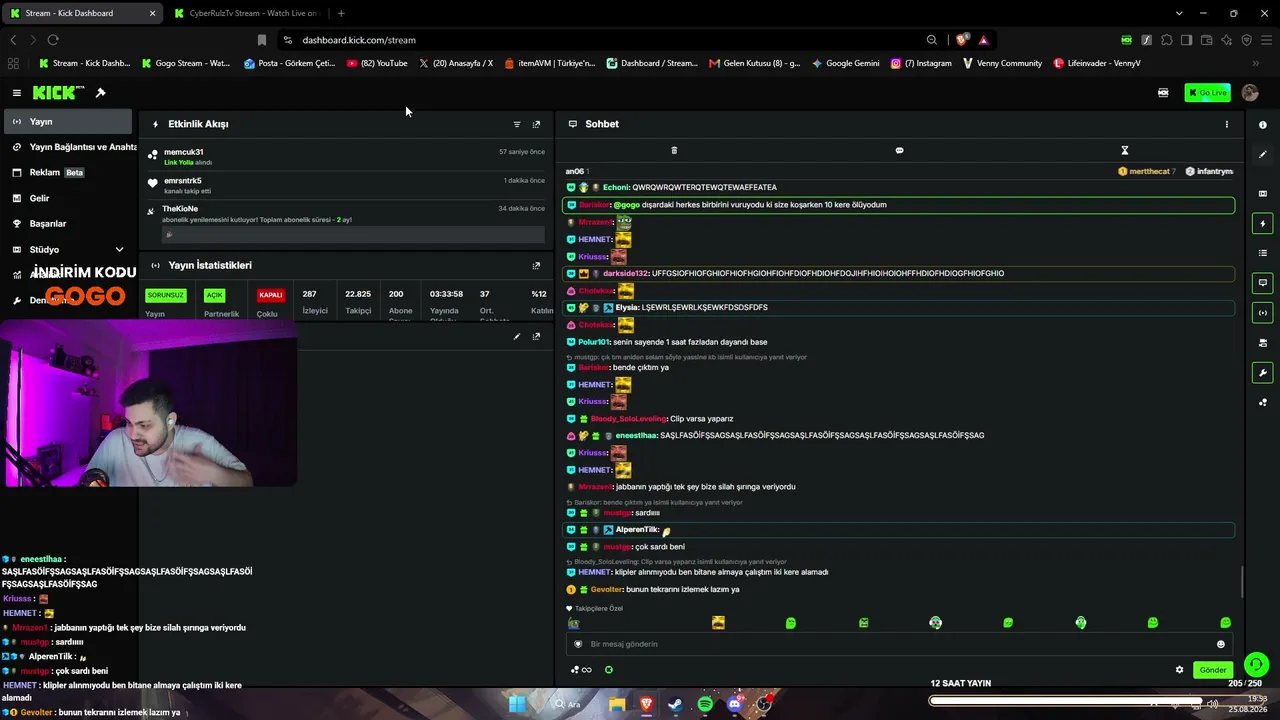Click the green headset support button
This screenshot has height=720, width=1280.
point(1256,665)
